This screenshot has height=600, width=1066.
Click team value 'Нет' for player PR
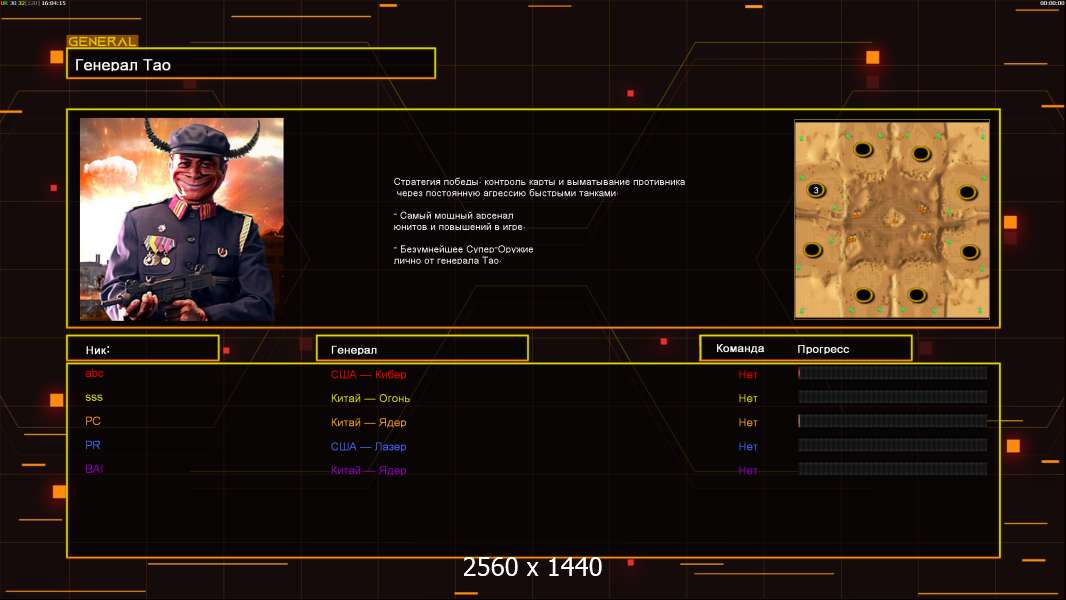[x=748, y=446]
